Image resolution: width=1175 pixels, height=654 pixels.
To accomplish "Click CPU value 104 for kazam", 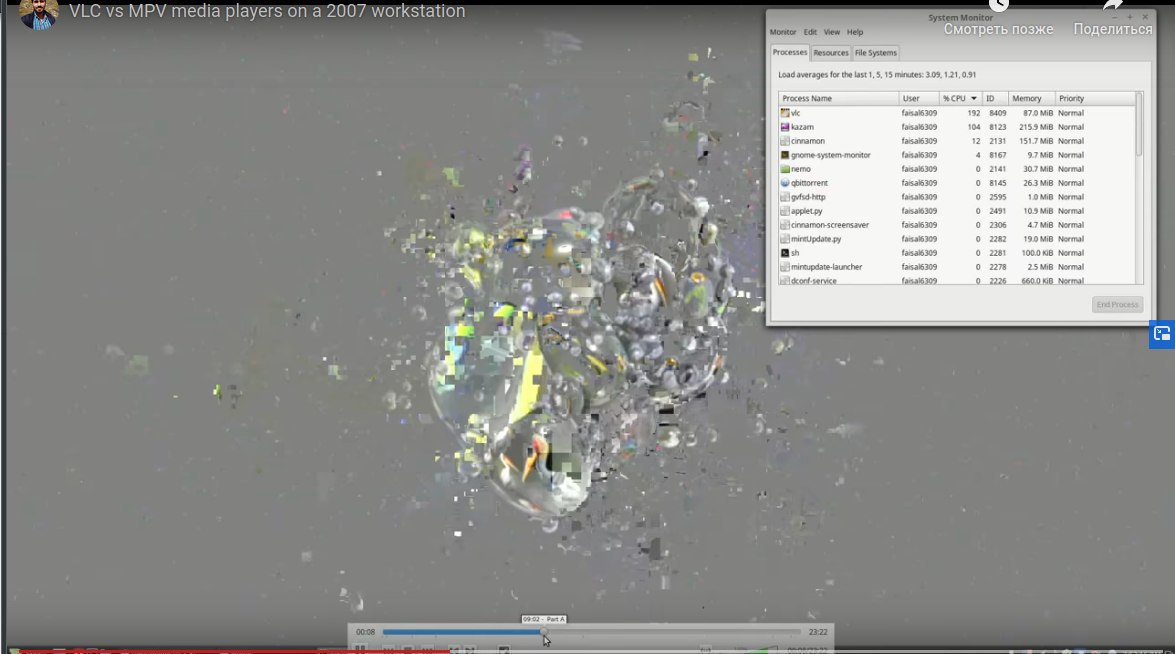I will (x=973, y=127).
